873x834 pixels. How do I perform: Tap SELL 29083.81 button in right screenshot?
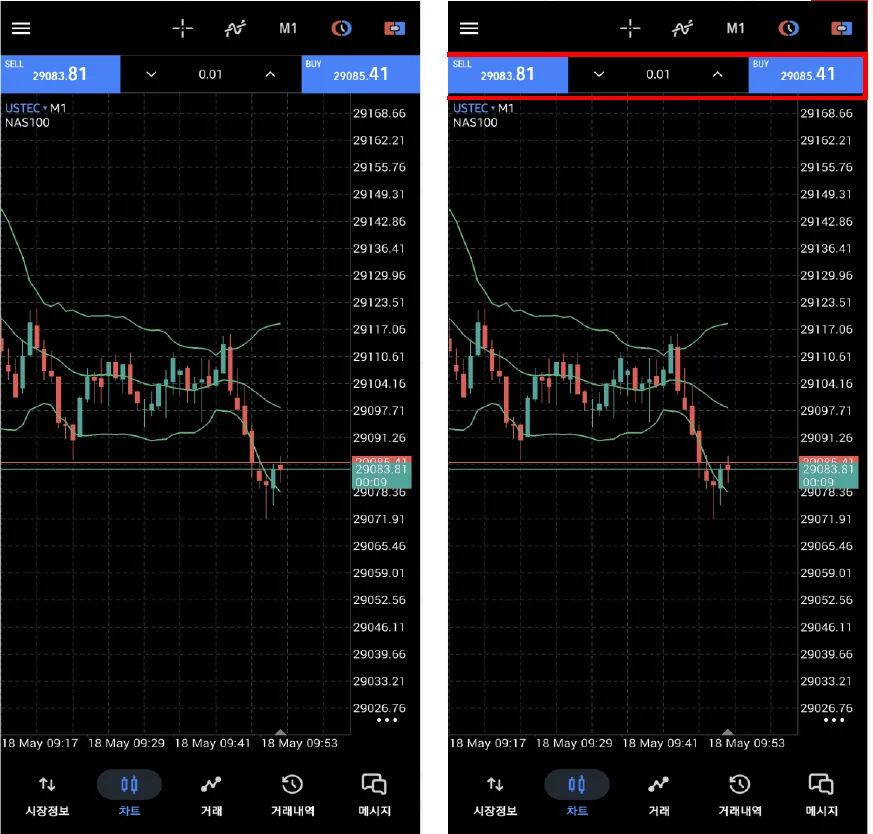tap(508, 74)
